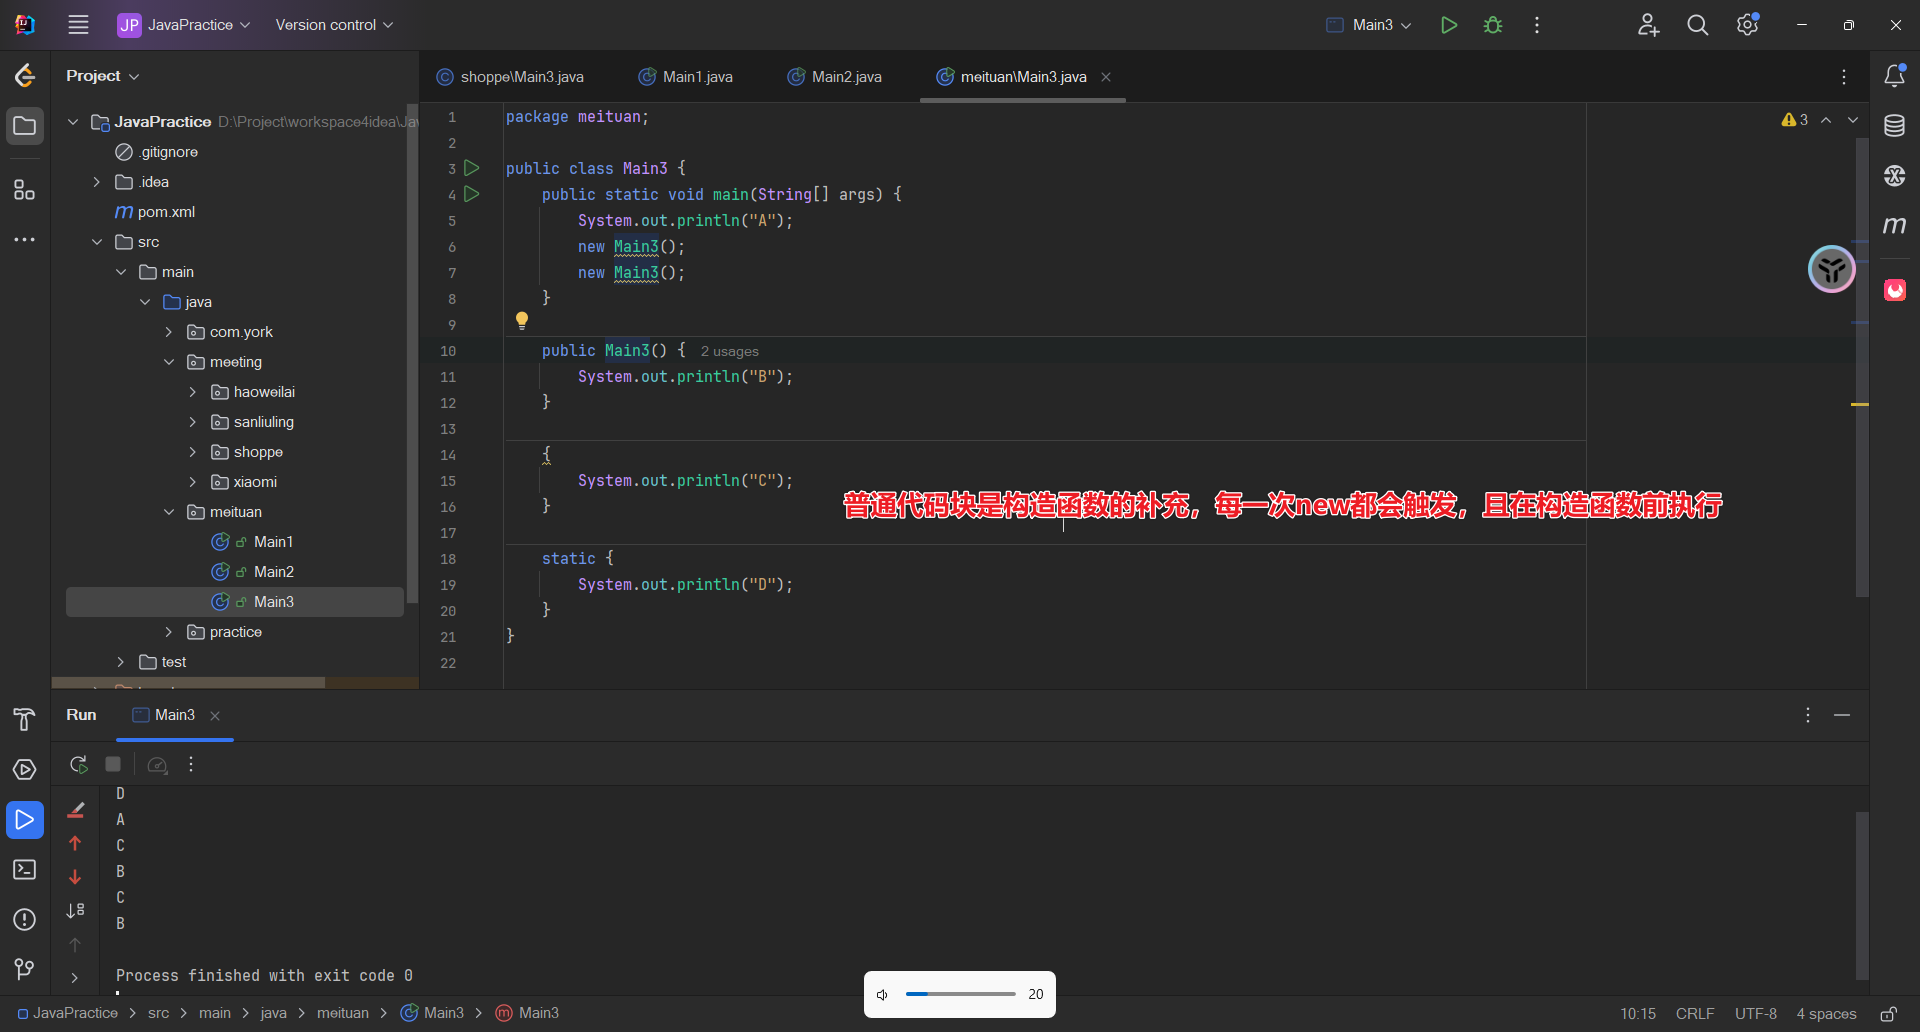Open the Code With Me user icon
The image size is (1920, 1032).
[x=1648, y=25]
